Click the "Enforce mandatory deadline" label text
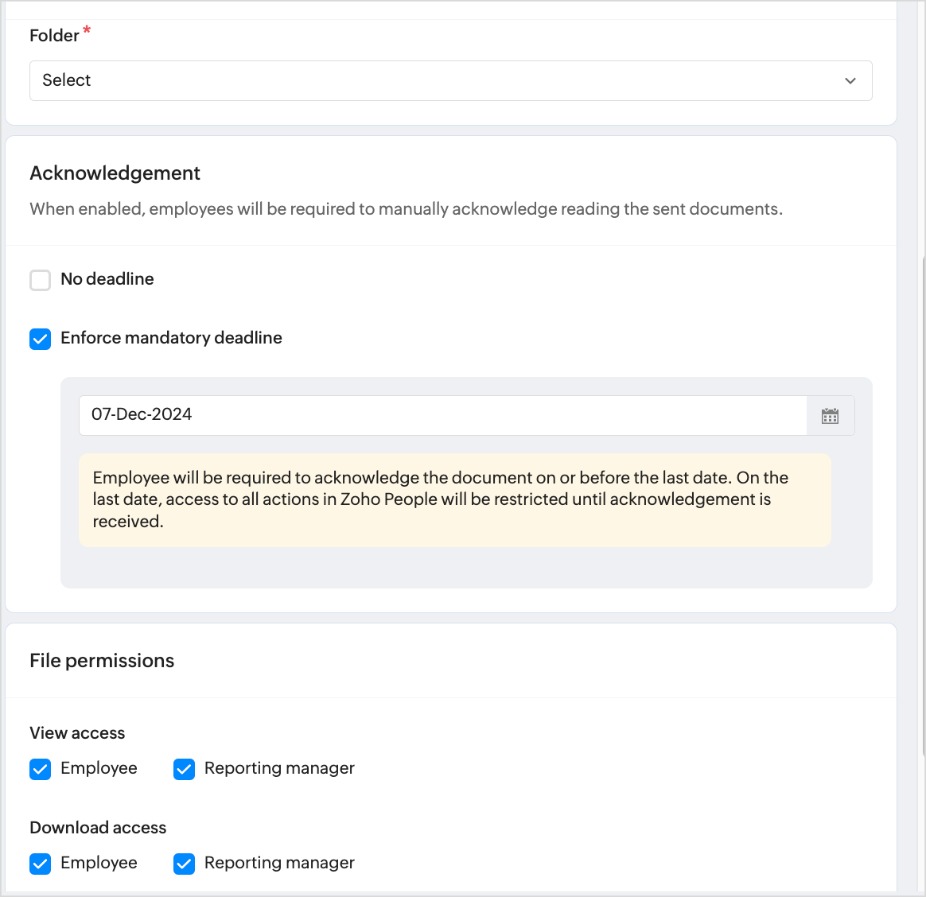Image resolution: width=926 pixels, height=897 pixels. point(171,338)
